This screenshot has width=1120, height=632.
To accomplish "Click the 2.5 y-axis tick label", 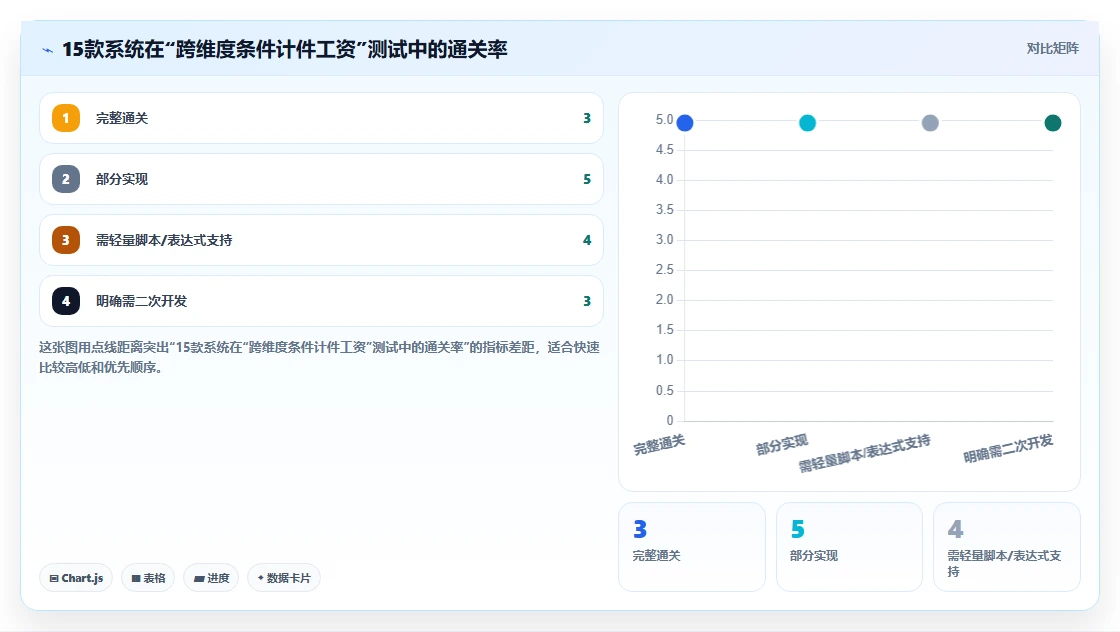I will click(664, 269).
